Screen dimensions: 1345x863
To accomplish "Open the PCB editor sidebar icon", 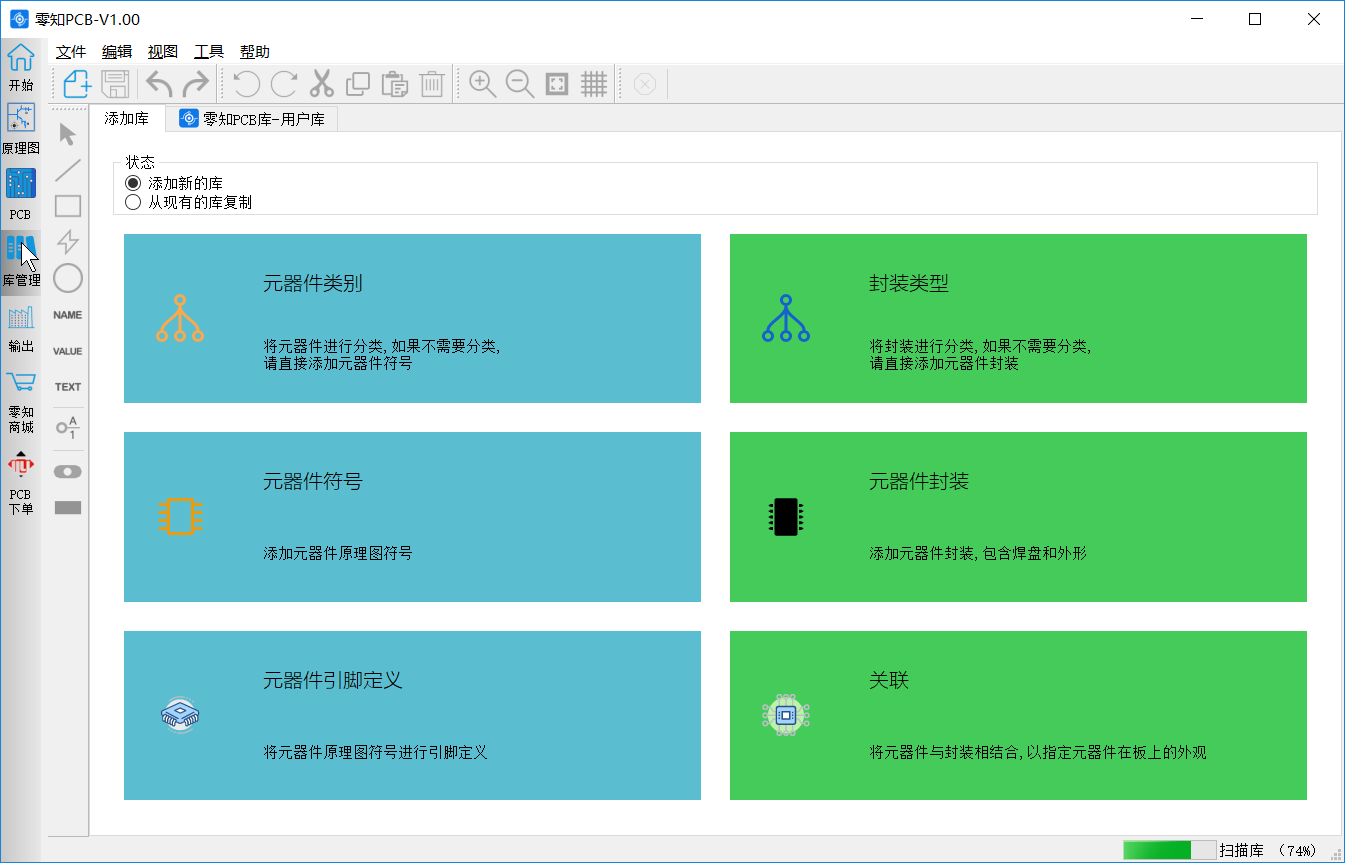I will click(x=20, y=192).
